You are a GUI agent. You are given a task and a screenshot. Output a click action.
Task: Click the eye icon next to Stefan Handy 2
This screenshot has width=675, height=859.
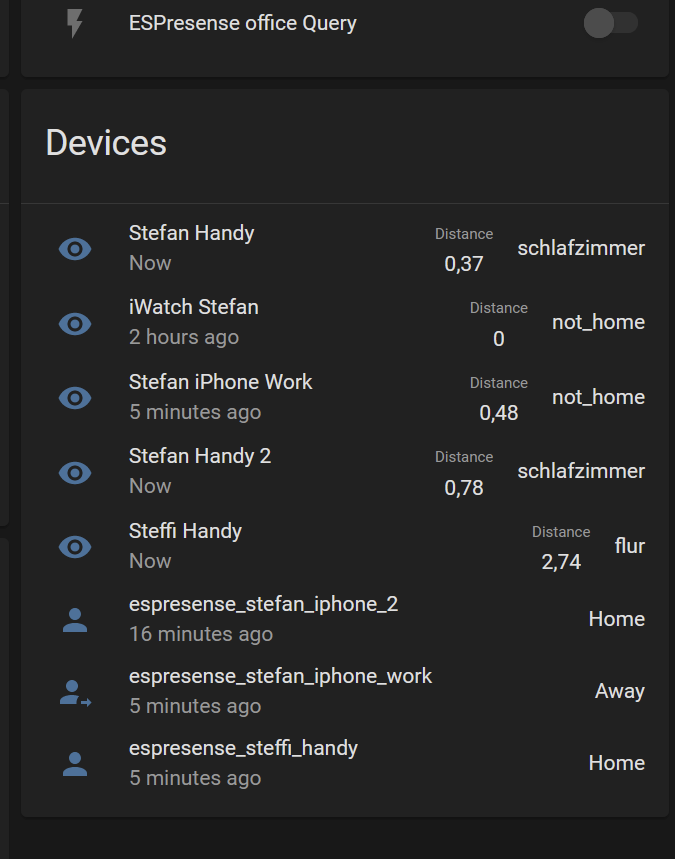(x=75, y=472)
